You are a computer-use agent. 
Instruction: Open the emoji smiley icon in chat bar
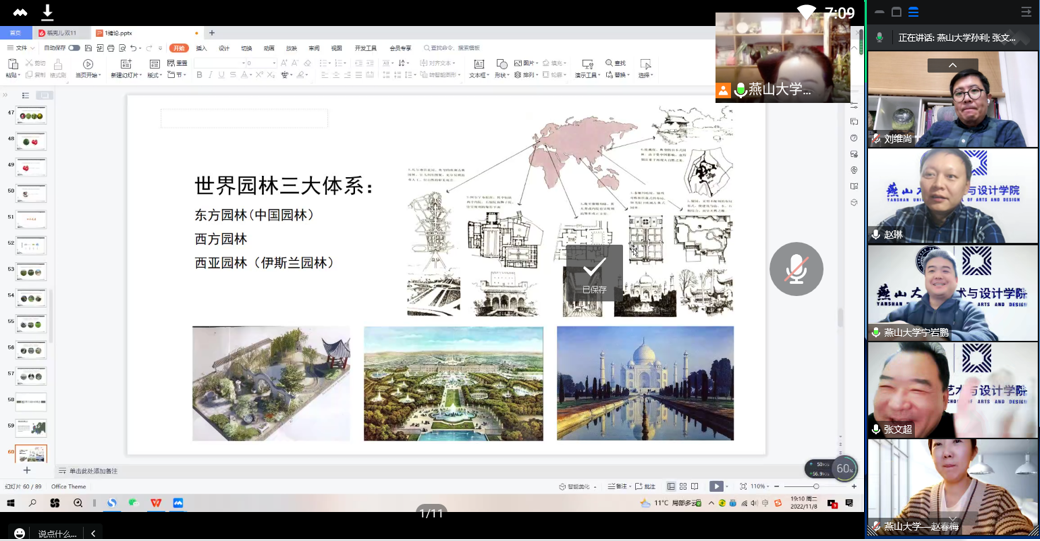click(19, 533)
